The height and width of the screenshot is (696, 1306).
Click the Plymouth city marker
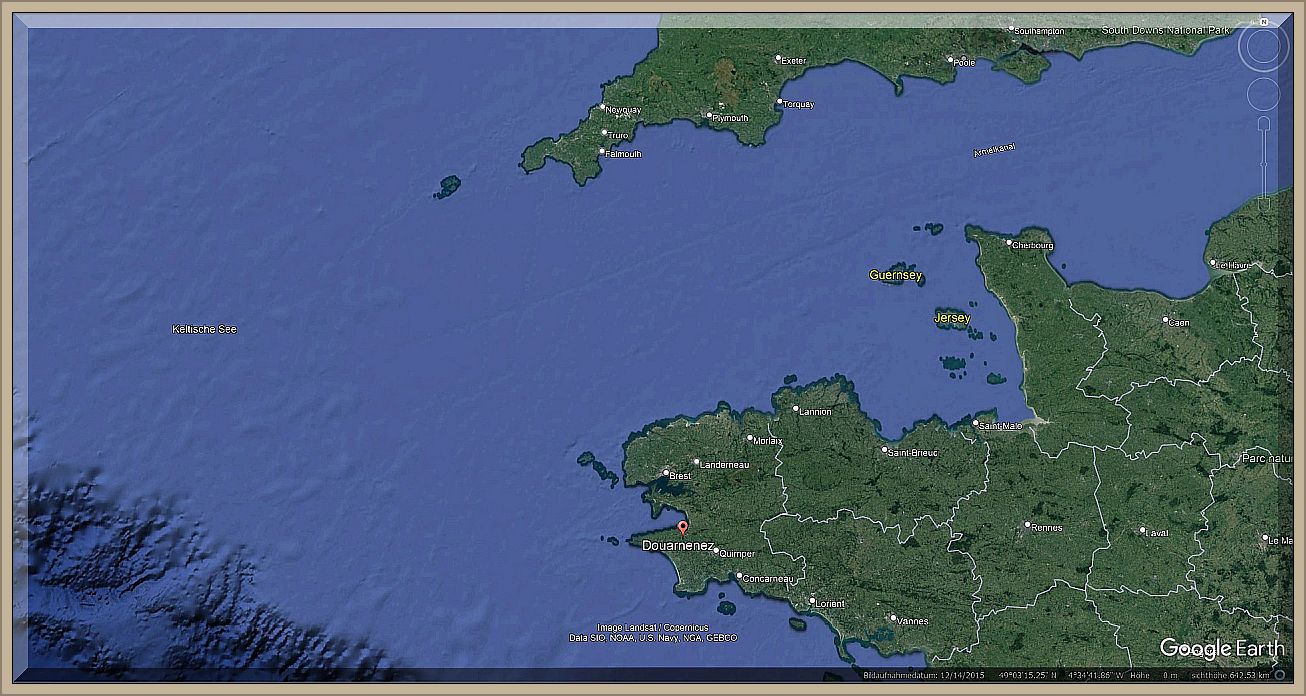pos(709,115)
